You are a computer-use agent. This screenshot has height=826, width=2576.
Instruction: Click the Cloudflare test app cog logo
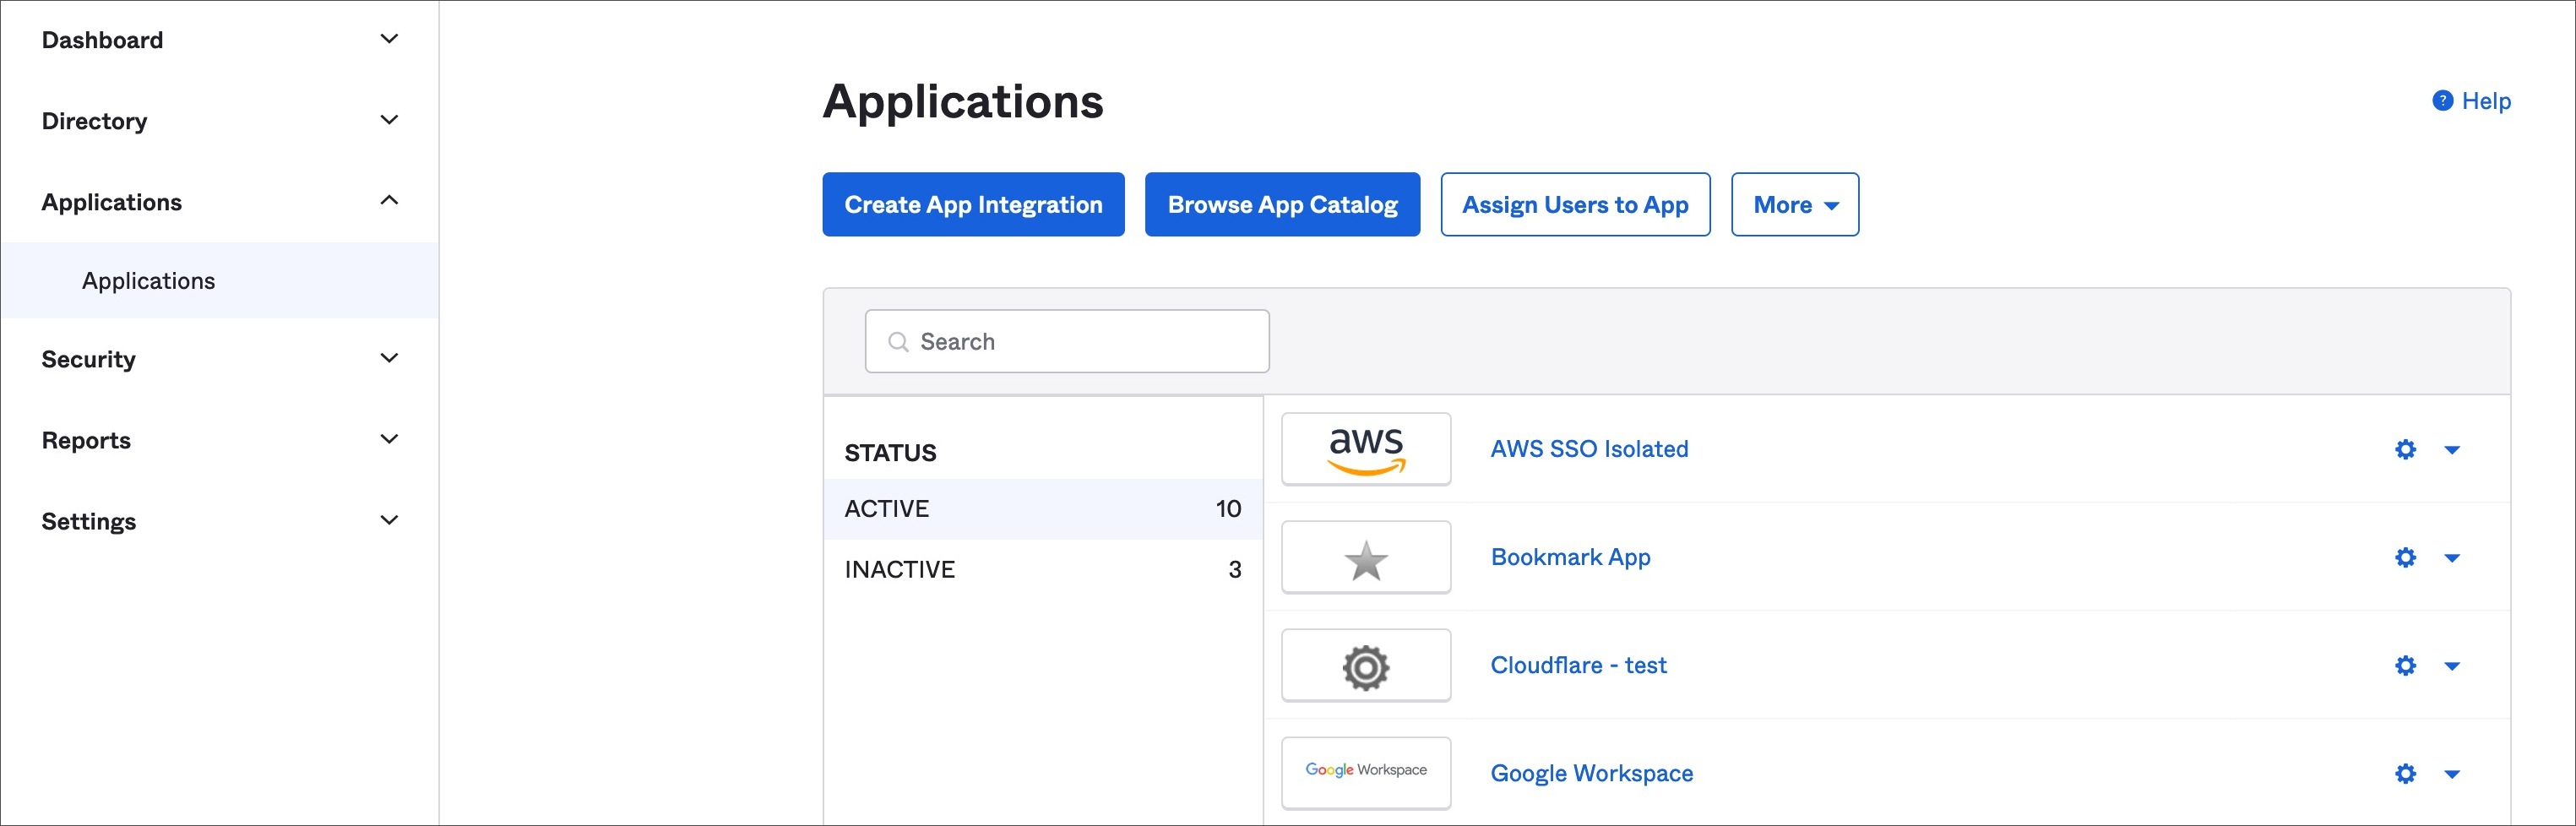tap(1366, 667)
